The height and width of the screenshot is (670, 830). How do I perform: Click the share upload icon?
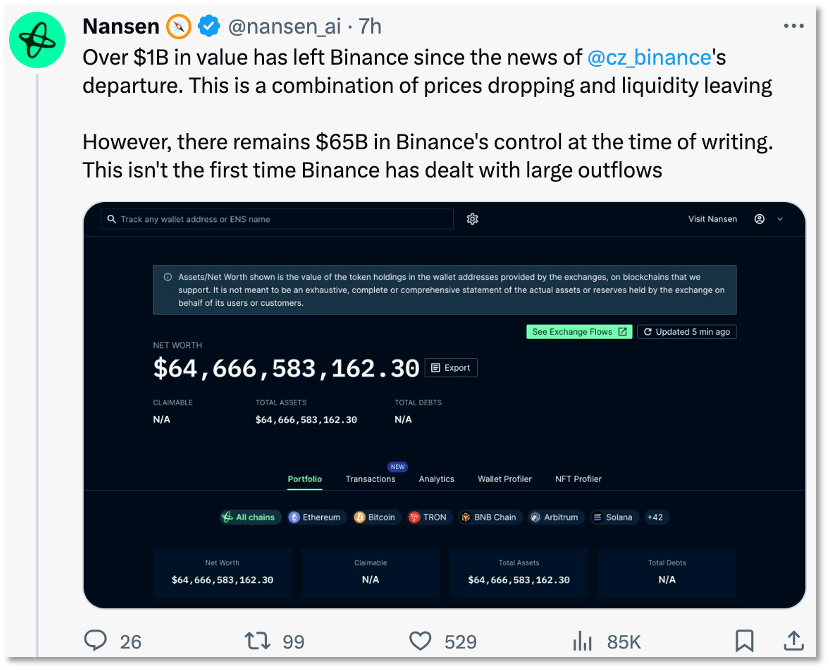(793, 640)
